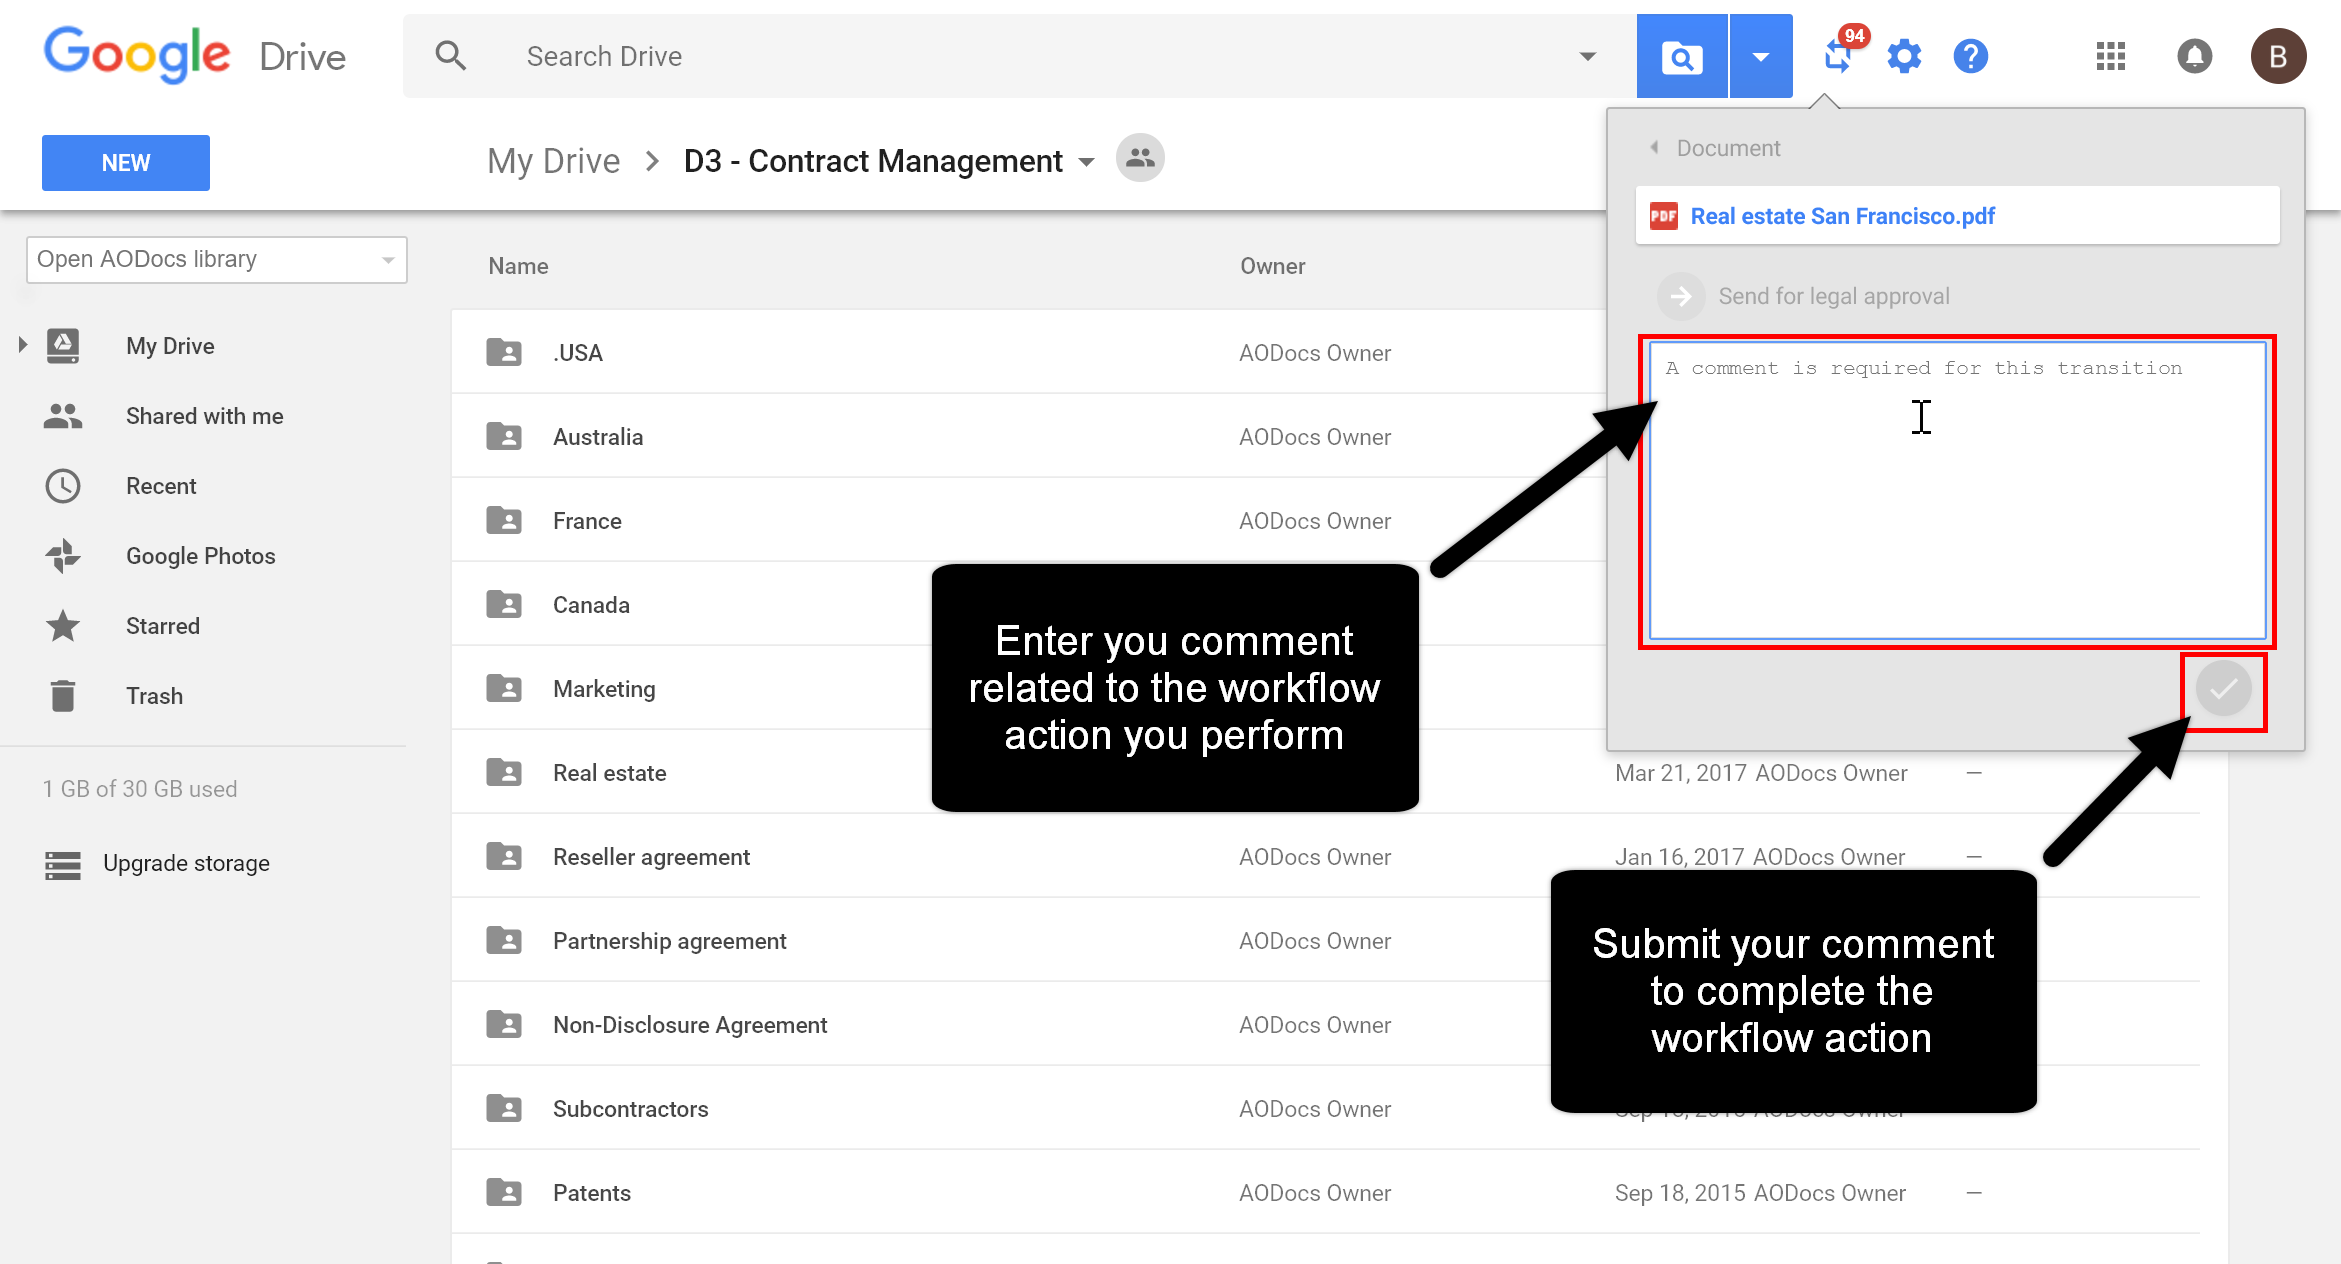The height and width of the screenshot is (1264, 2341).
Task: Click the PDF file icon in panel
Action: coord(1663,216)
